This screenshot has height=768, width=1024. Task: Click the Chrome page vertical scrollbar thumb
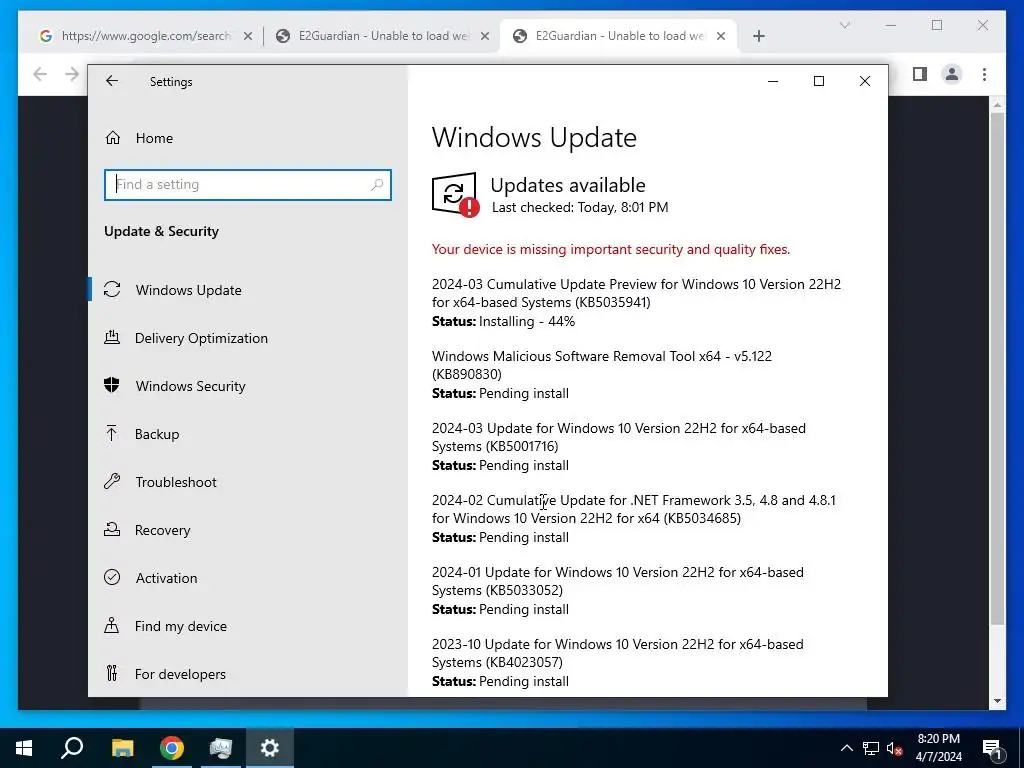point(997,368)
